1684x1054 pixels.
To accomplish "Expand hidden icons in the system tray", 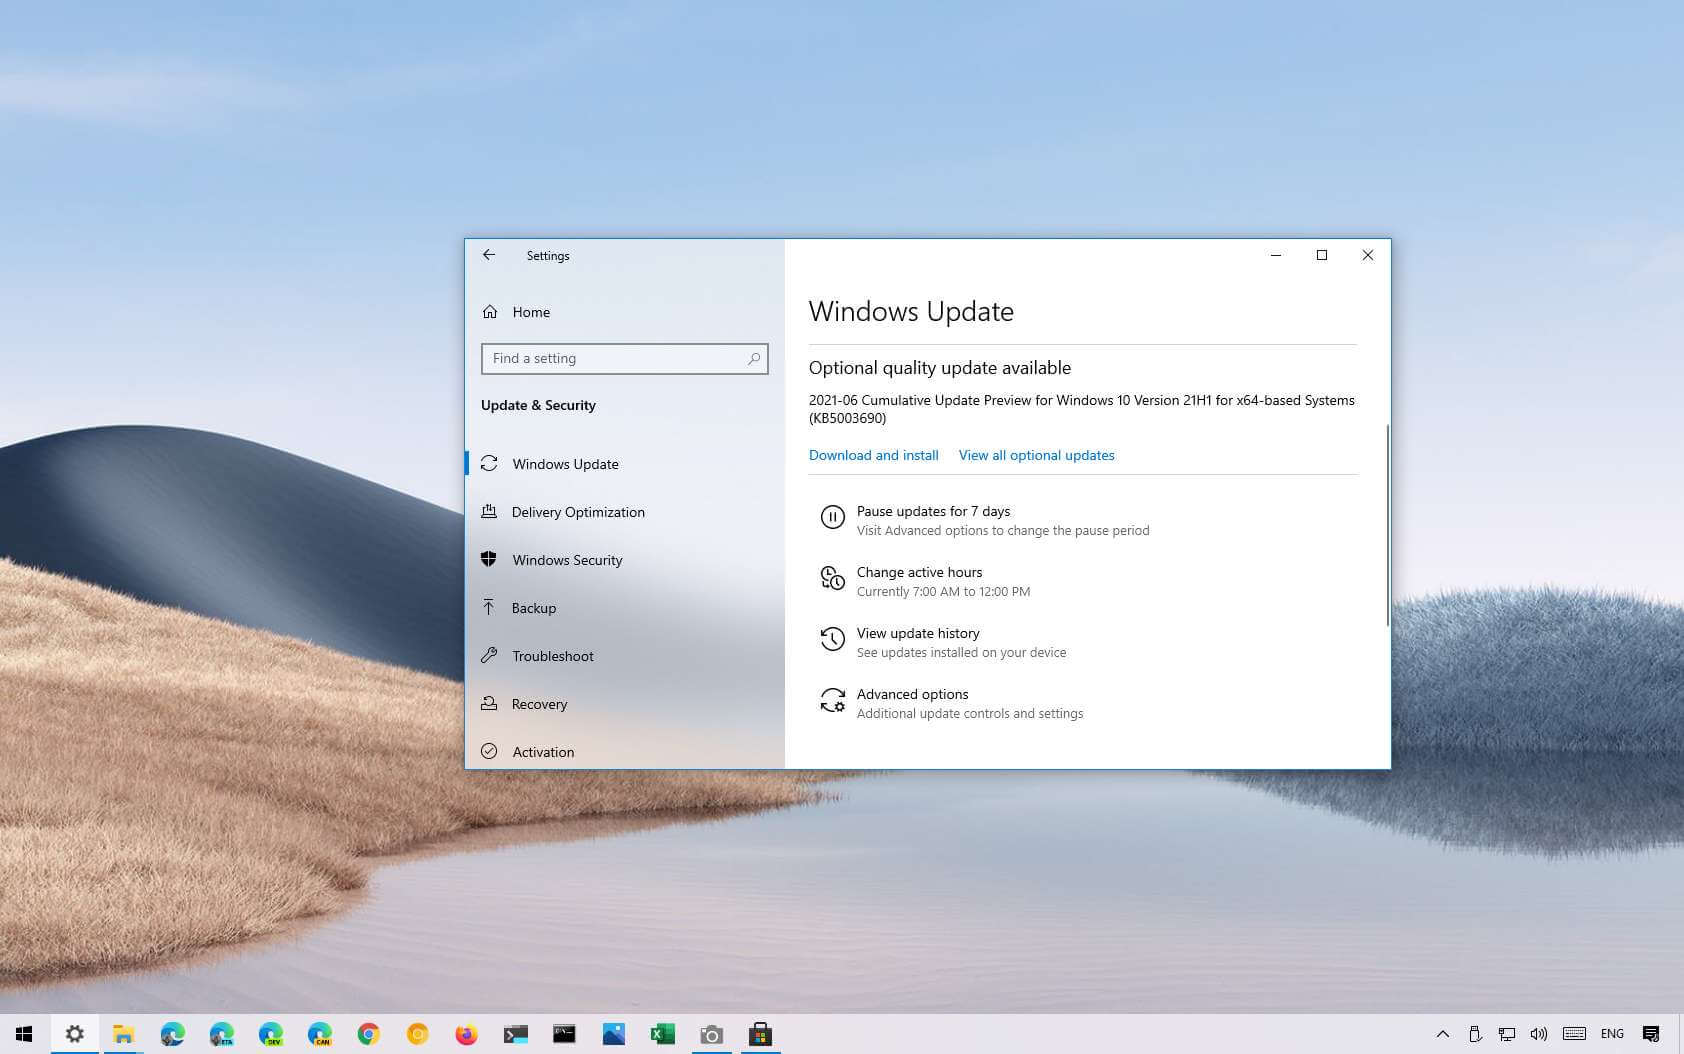I will (x=1443, y=1033).
